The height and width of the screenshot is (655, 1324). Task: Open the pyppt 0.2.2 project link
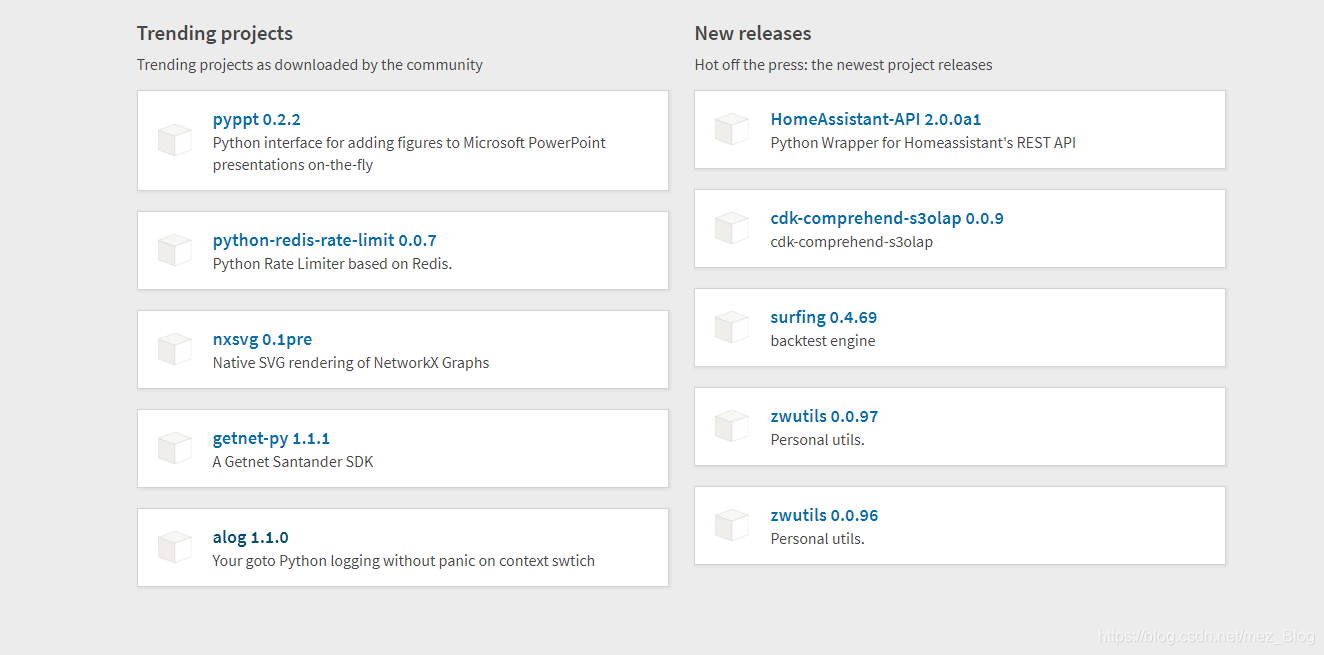(x=256, y=119)
